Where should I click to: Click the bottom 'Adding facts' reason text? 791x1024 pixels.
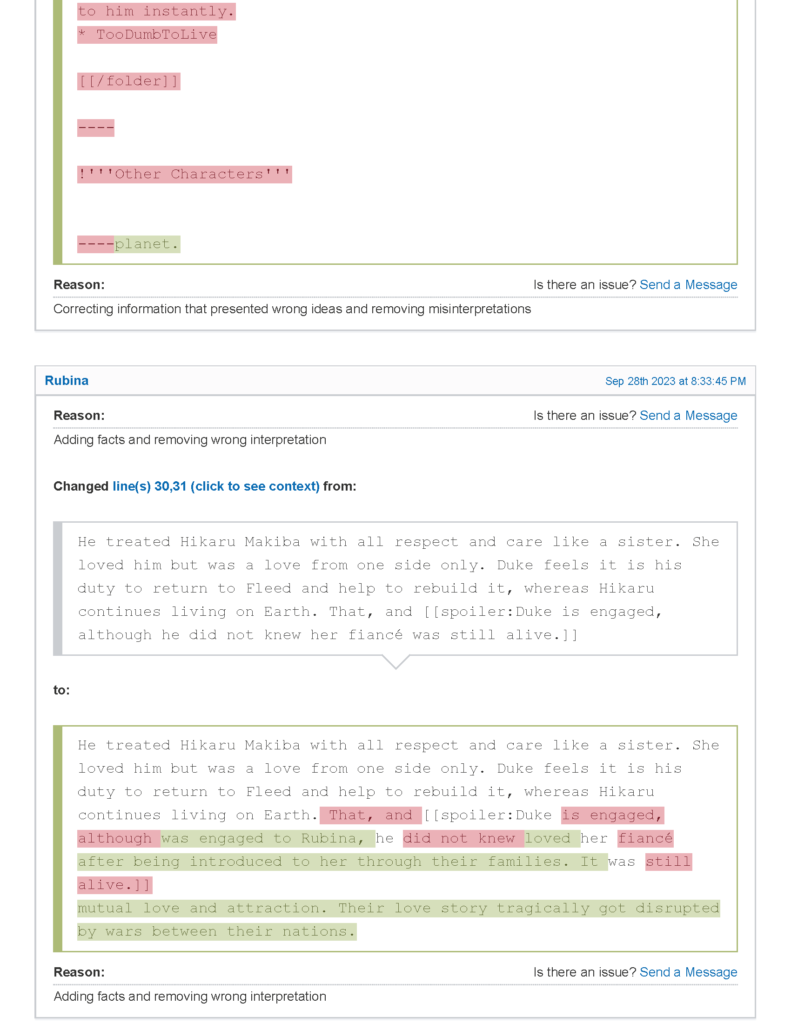190,996
